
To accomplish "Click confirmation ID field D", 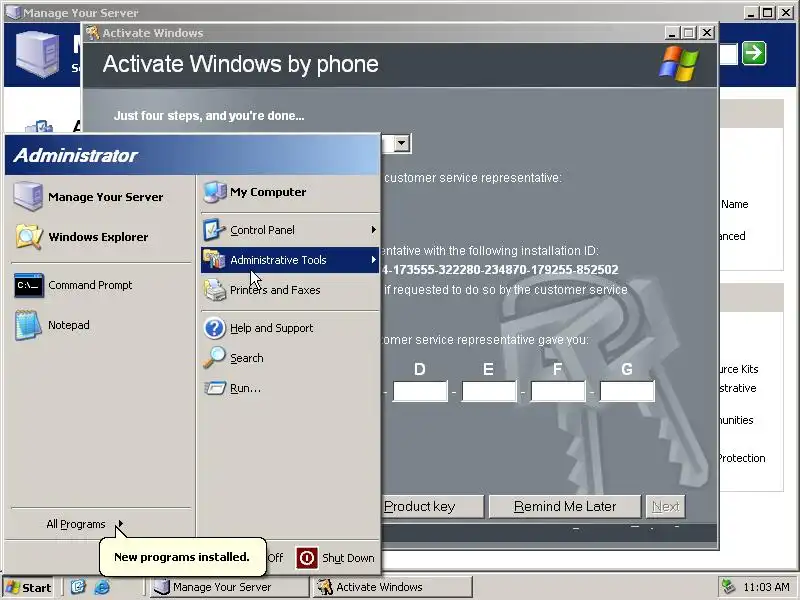I will pyautogui.click(x=420, y=391).
